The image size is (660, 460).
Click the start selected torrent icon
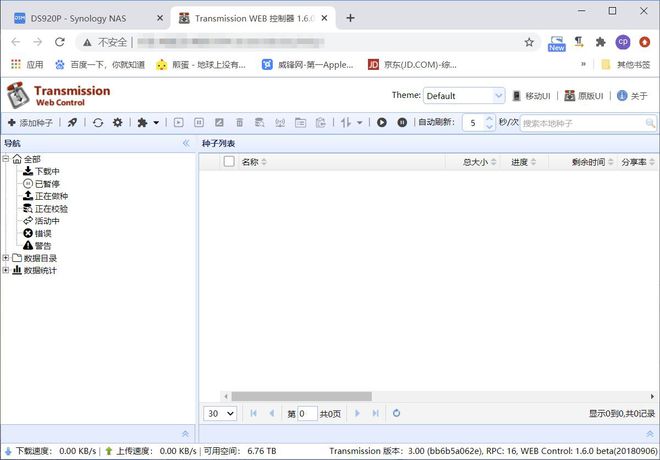[178, 122]
